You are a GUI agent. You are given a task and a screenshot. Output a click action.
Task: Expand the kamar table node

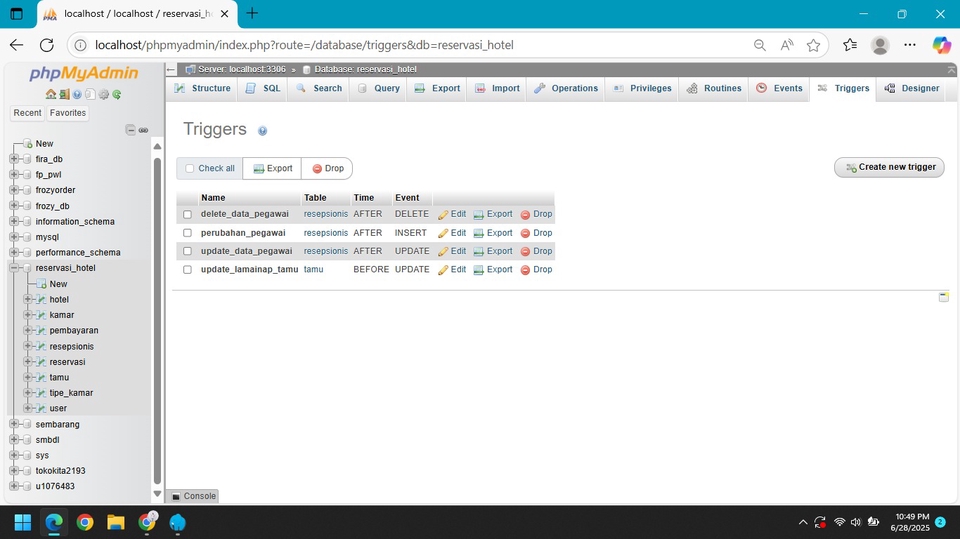click(28, 315)
